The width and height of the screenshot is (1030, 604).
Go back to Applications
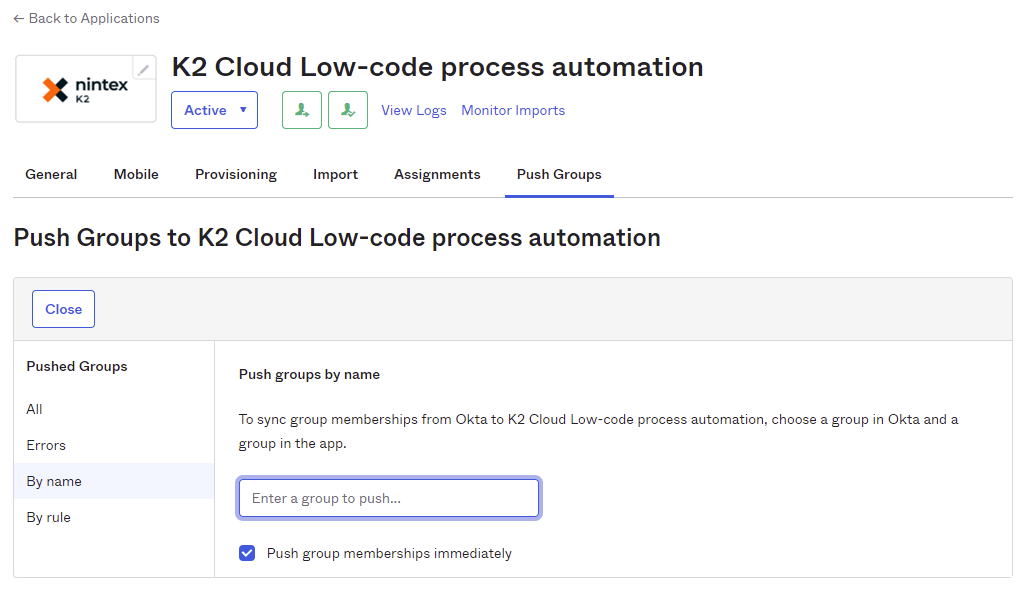coord(86,18)
